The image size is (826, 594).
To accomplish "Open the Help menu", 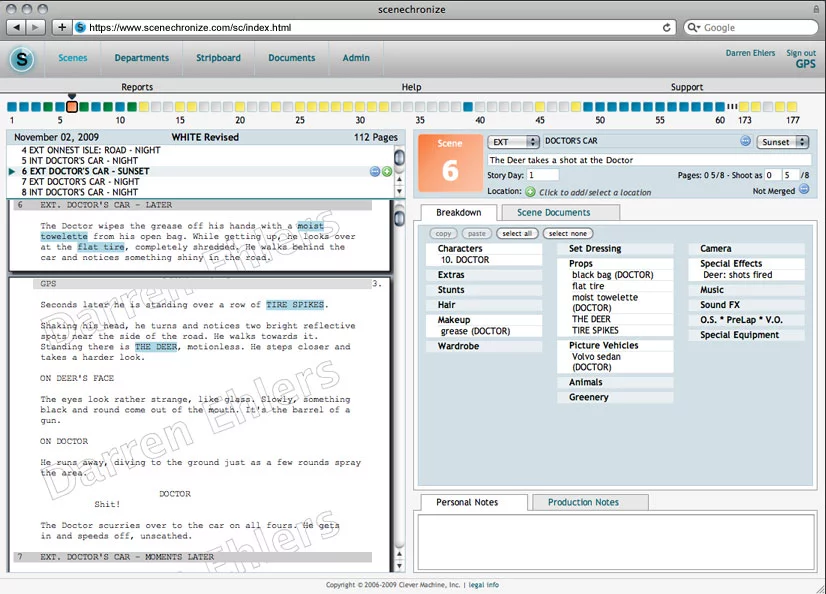I will [x=411, y=87].
